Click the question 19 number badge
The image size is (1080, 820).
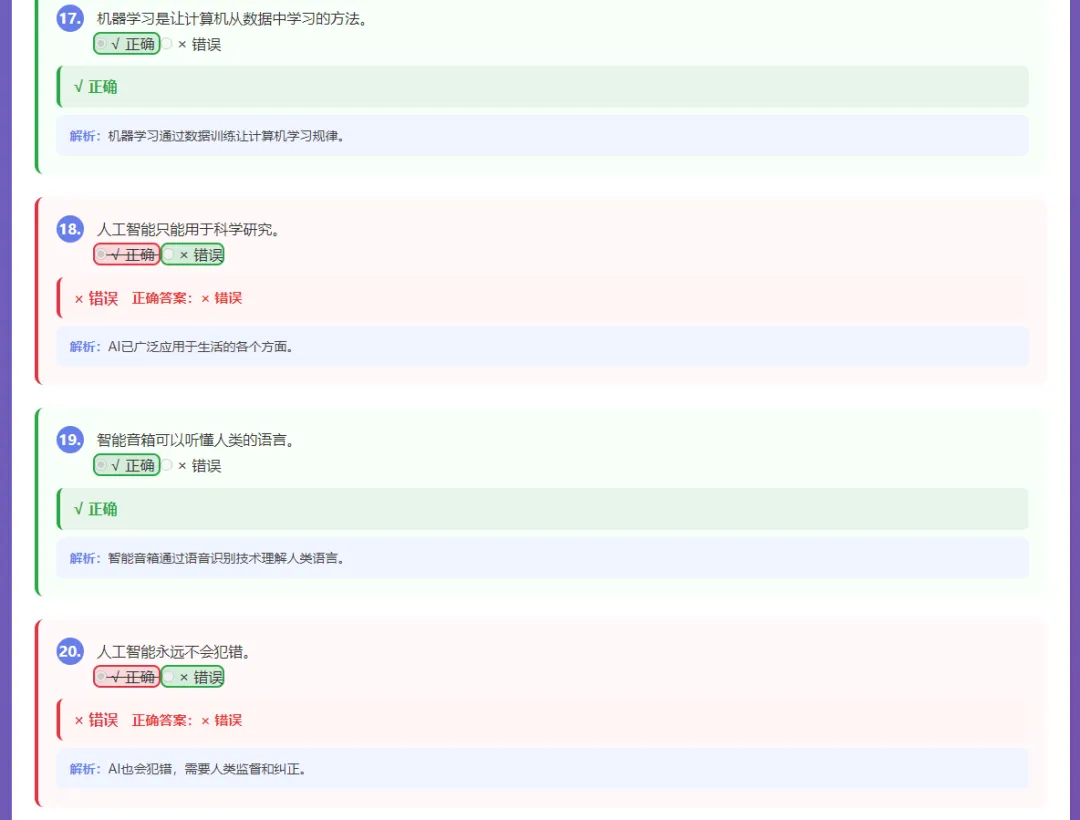point(70,439)
